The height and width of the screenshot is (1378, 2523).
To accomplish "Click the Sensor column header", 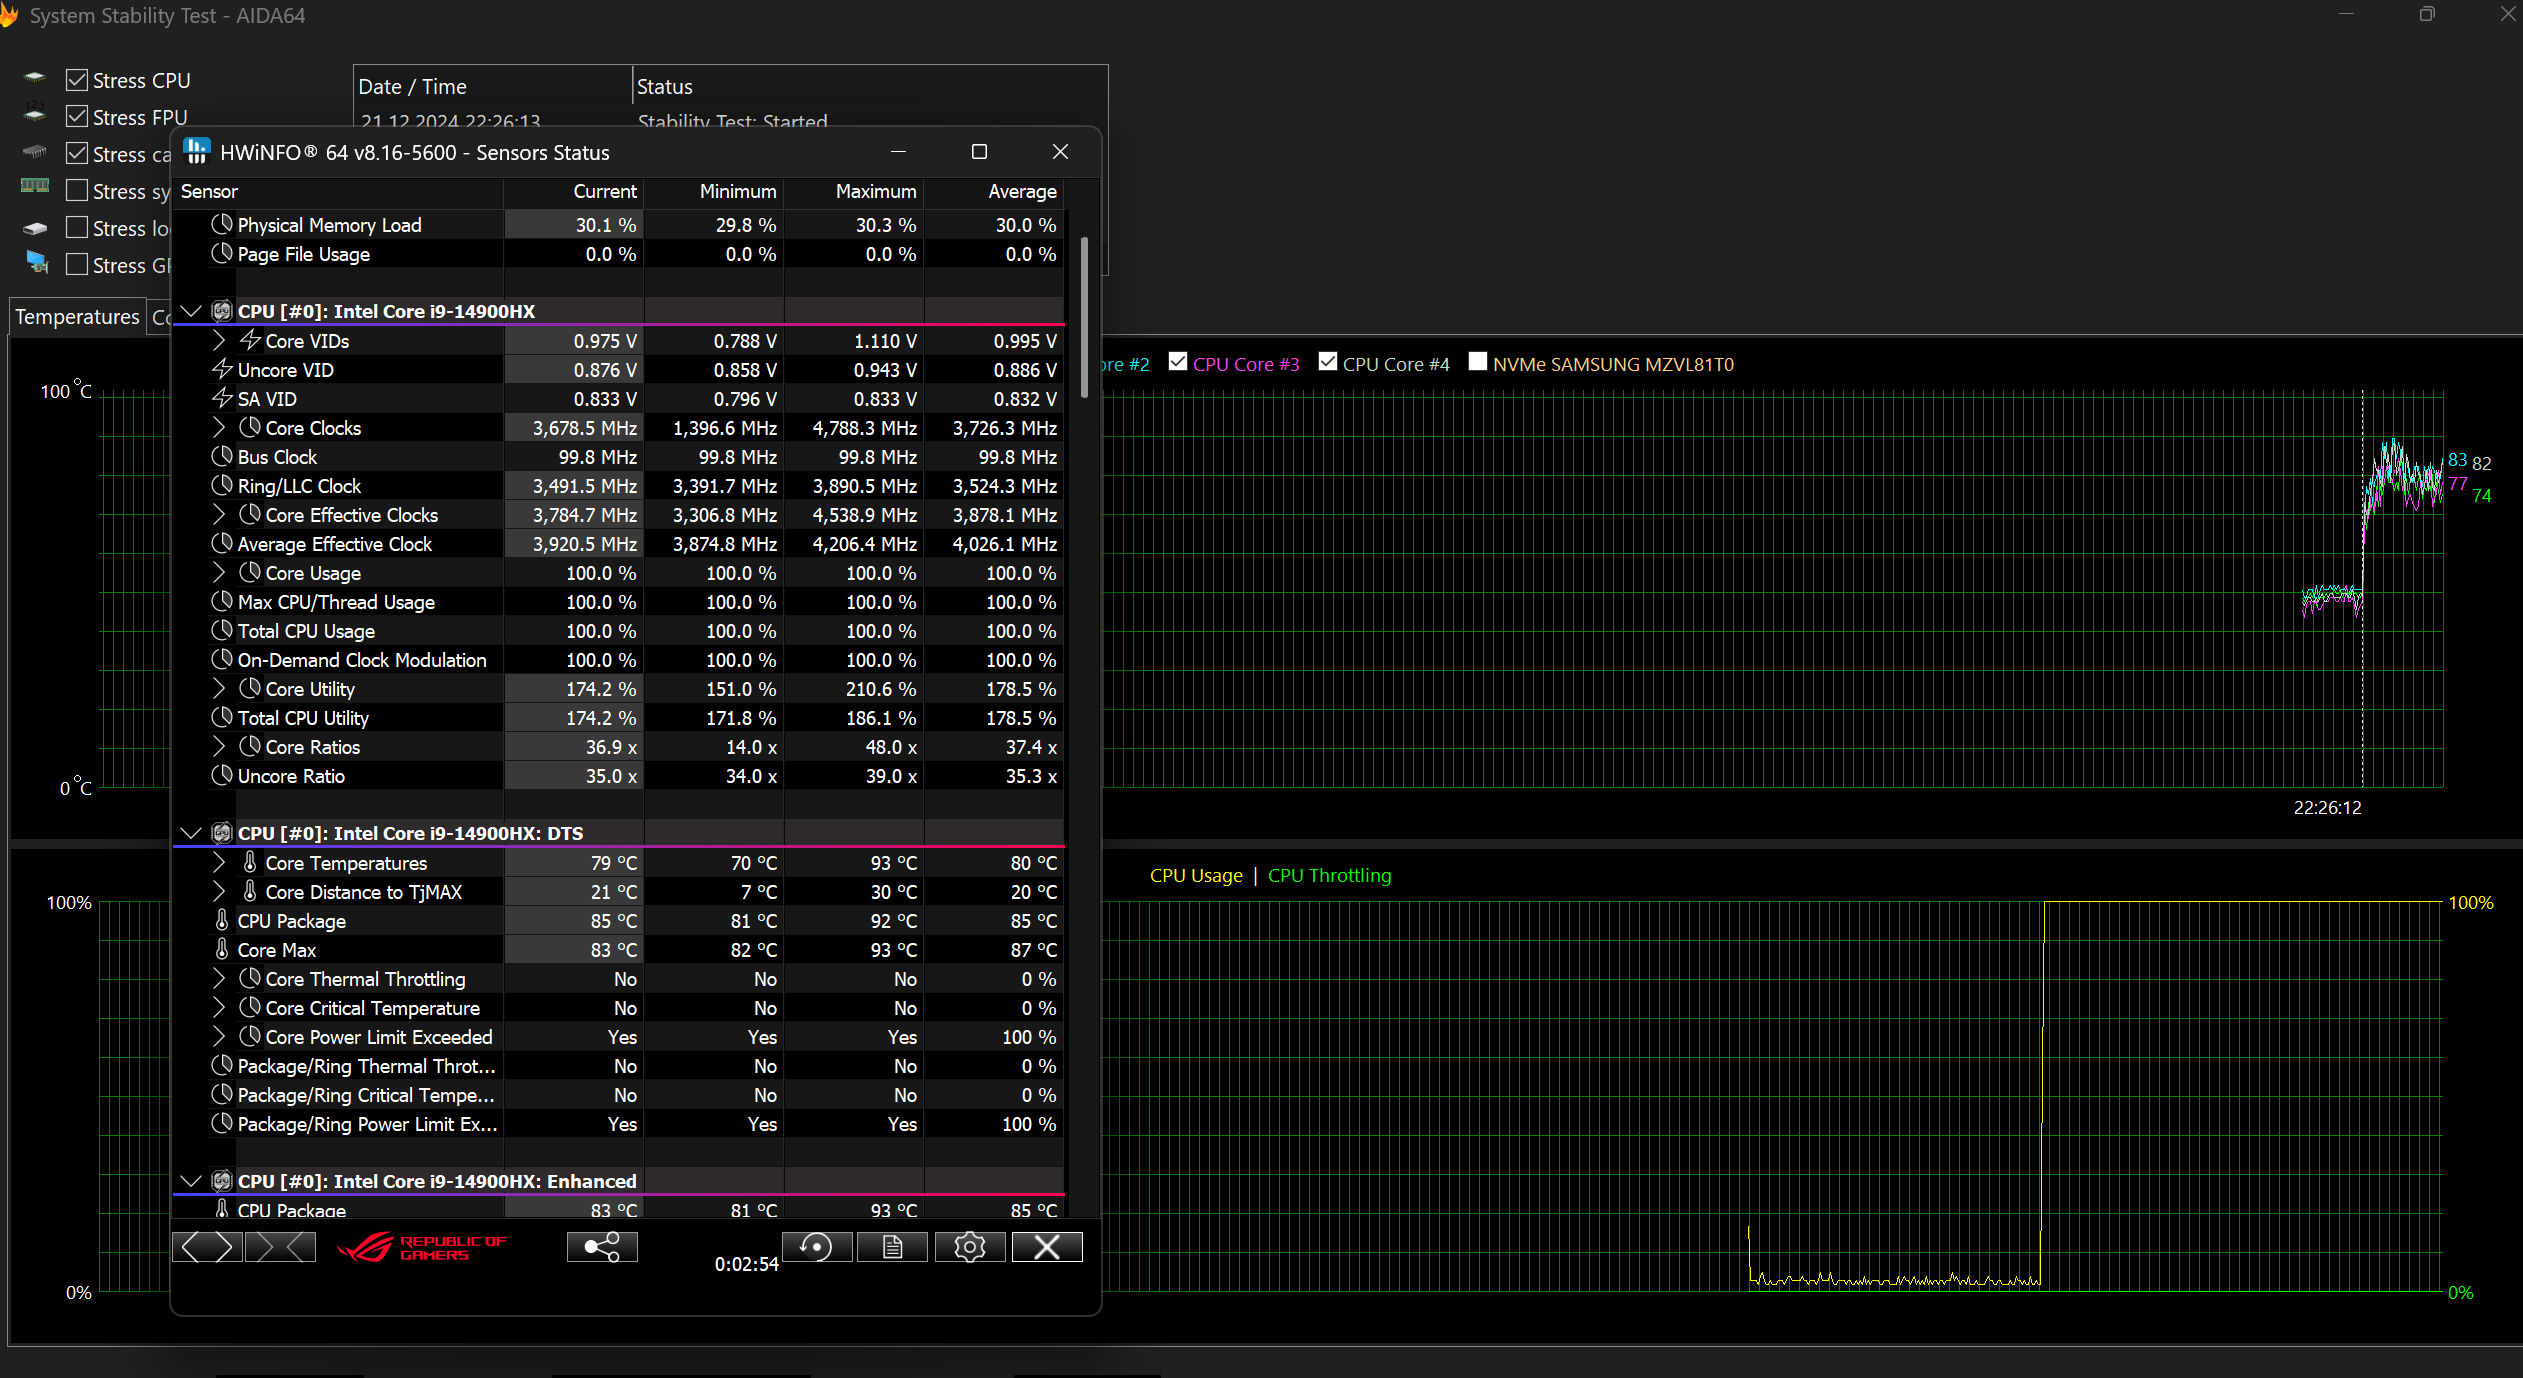I will (338, 191).
